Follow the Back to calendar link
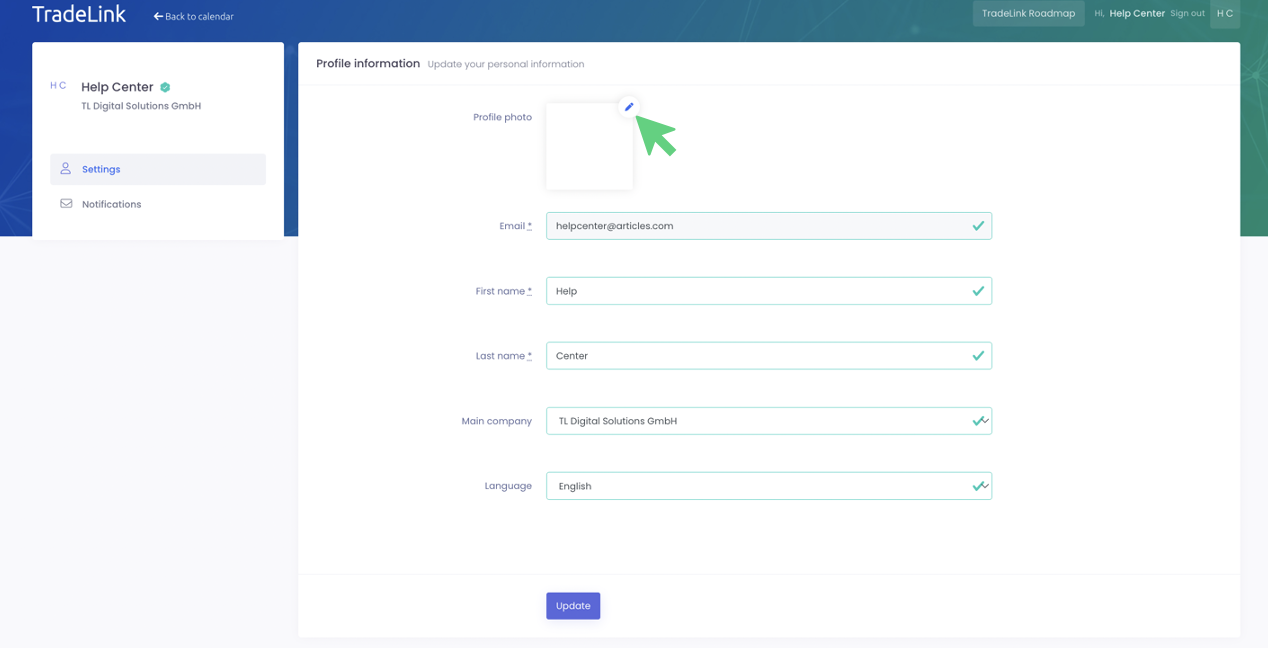Viewport: 1268px width, 648px height. click(199, 17)
